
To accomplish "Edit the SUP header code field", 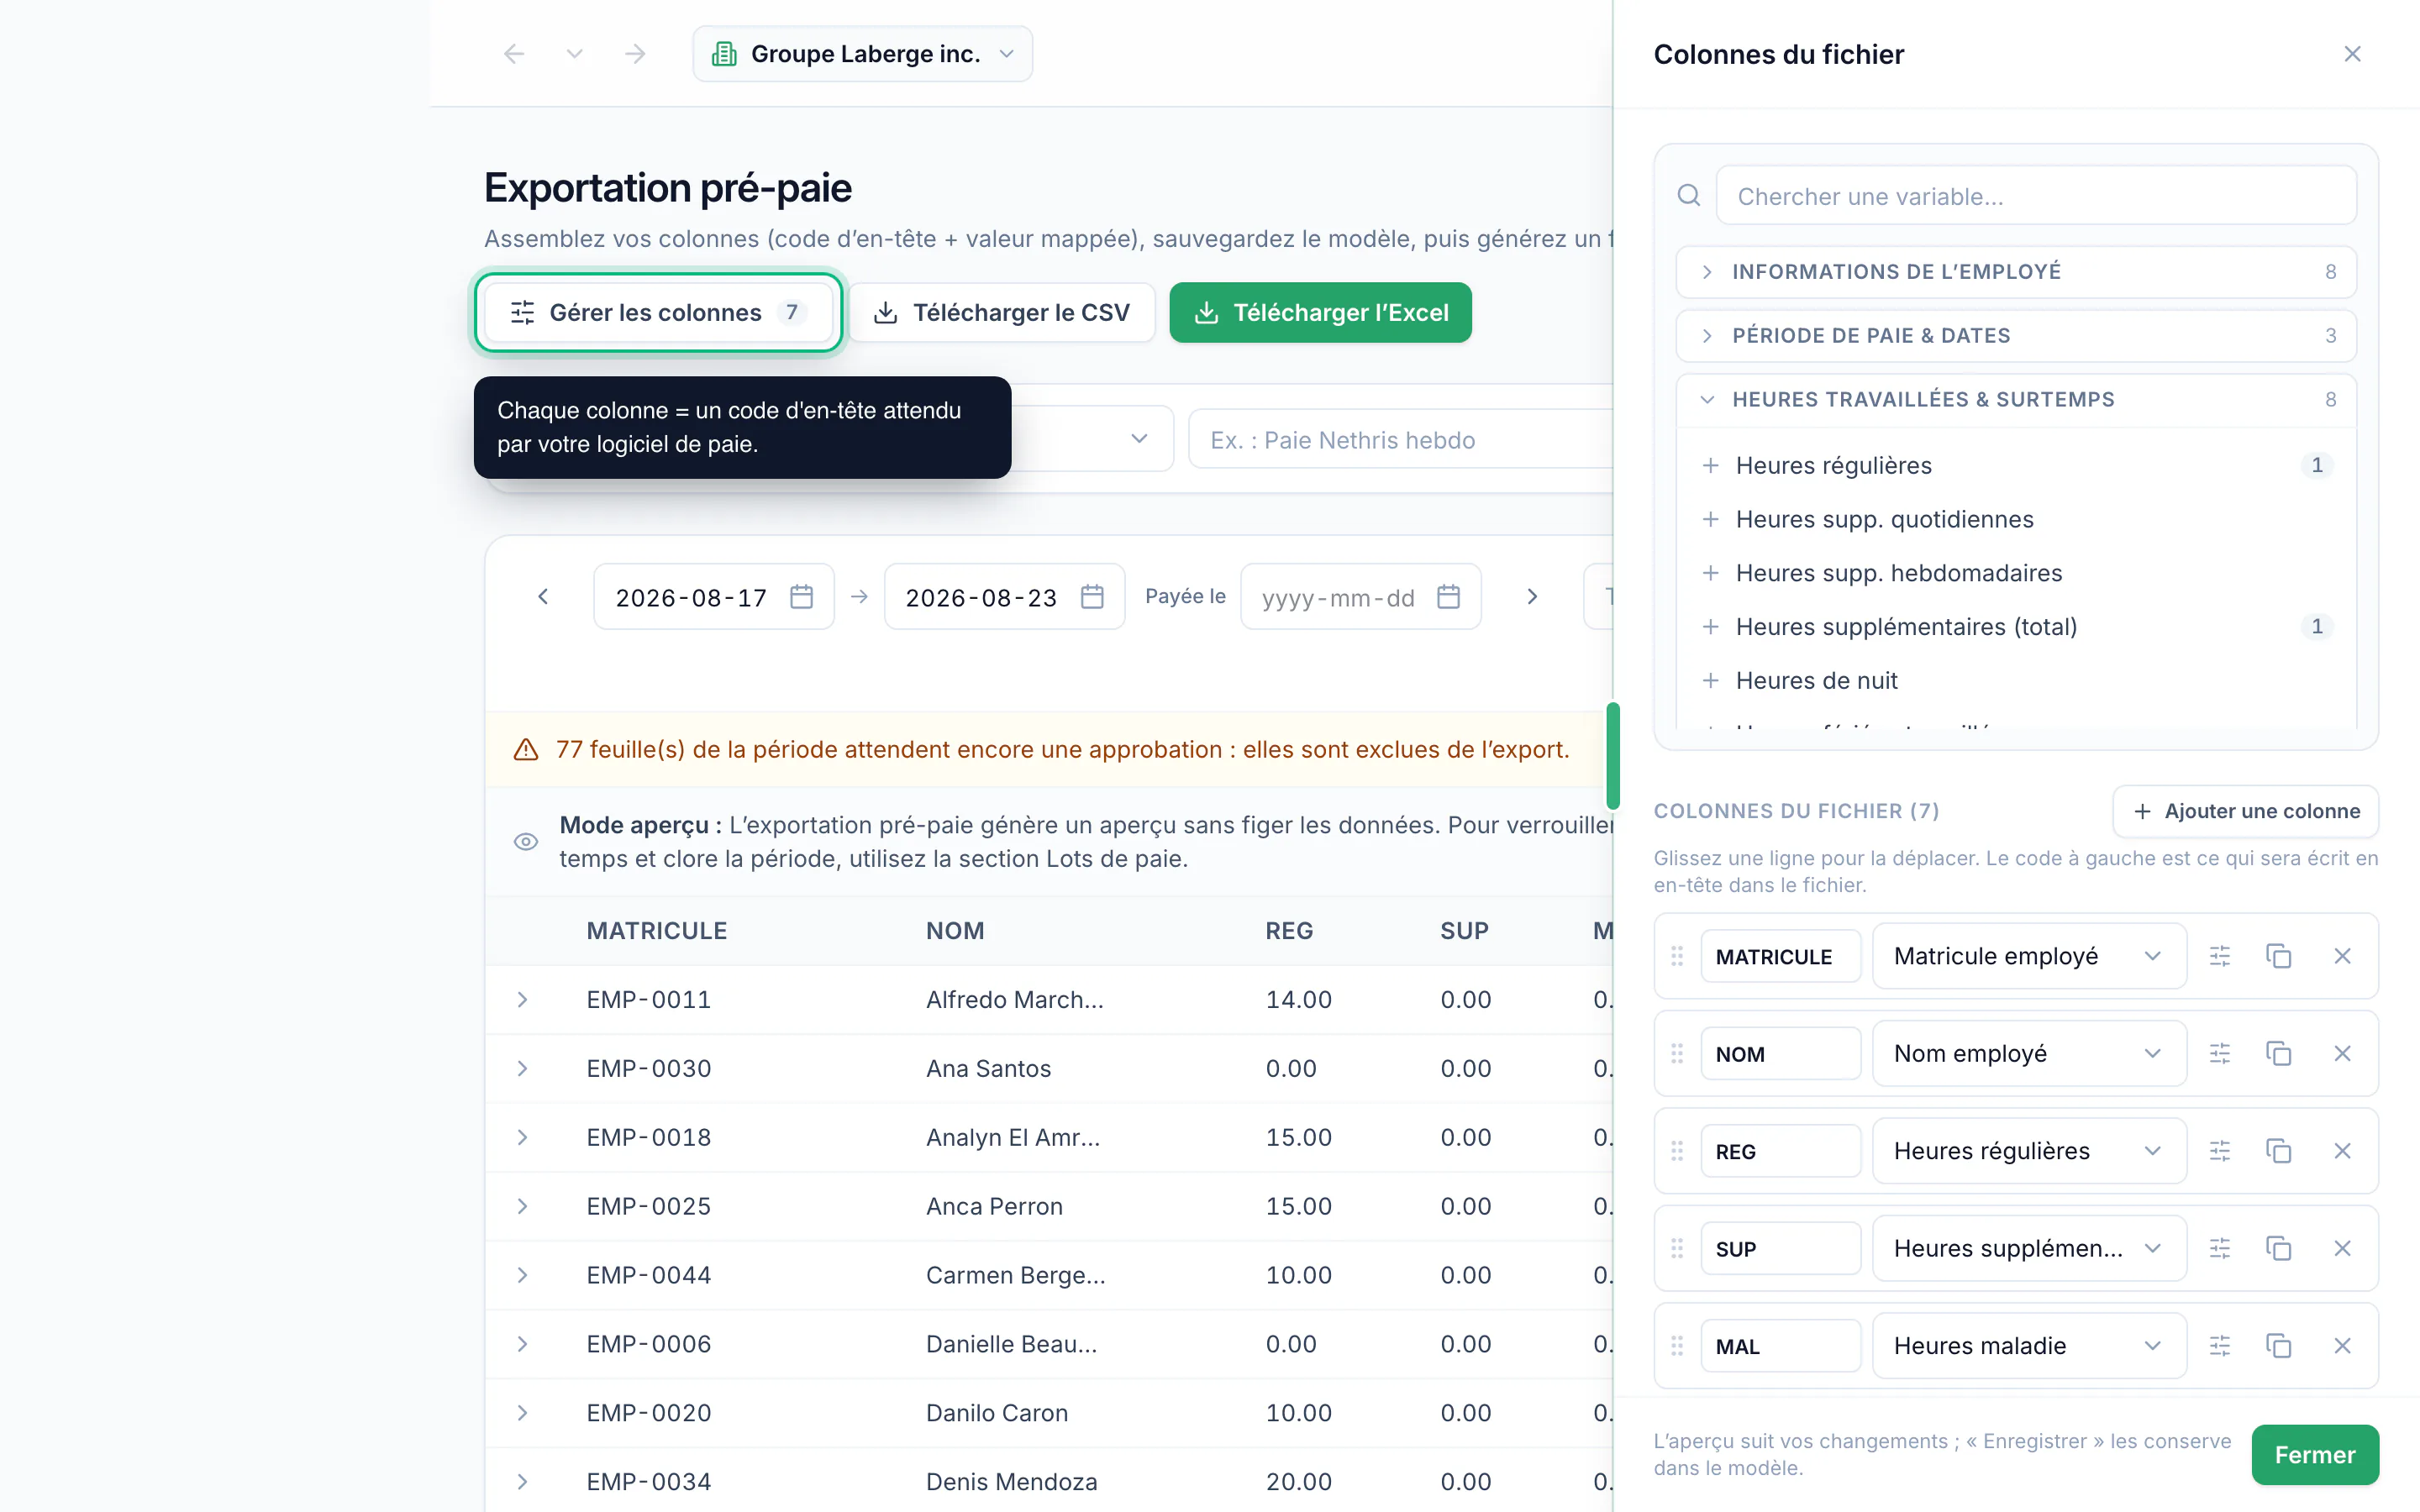I will pyautogui.click(x=1781, y=1248).
